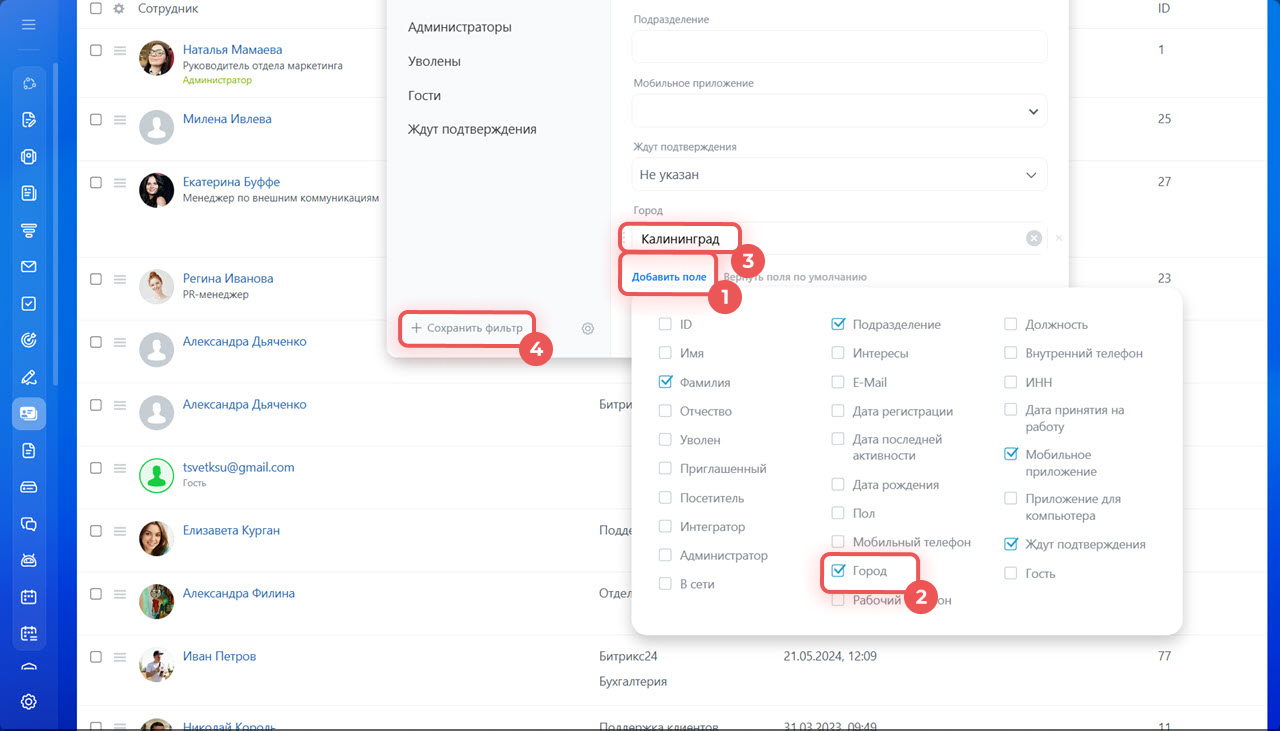1280x731 pixels.
Task: Open the filter presets gear icon
Action: (588, 328)
